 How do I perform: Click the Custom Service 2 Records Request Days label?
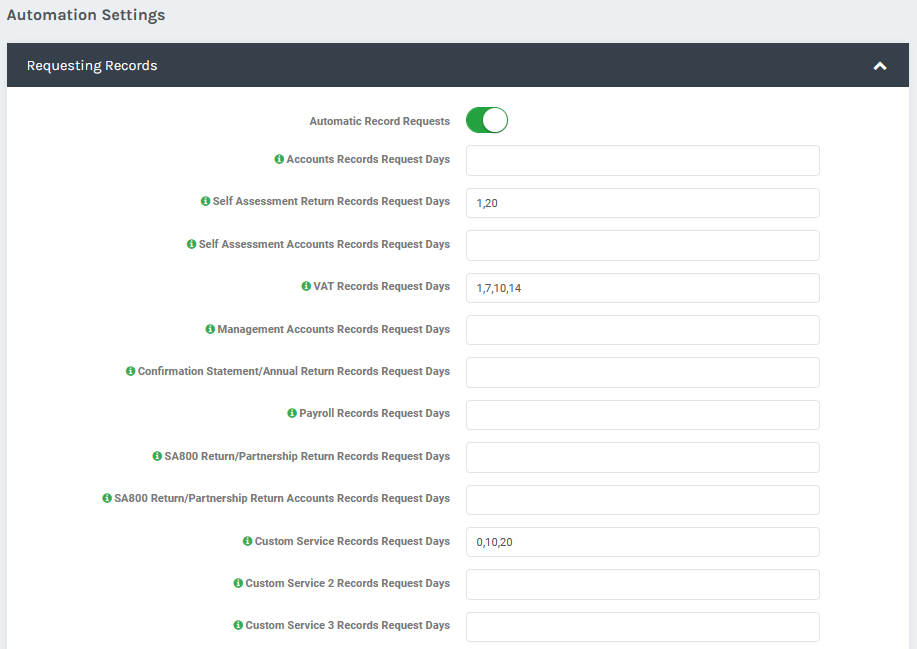[347, 584]
